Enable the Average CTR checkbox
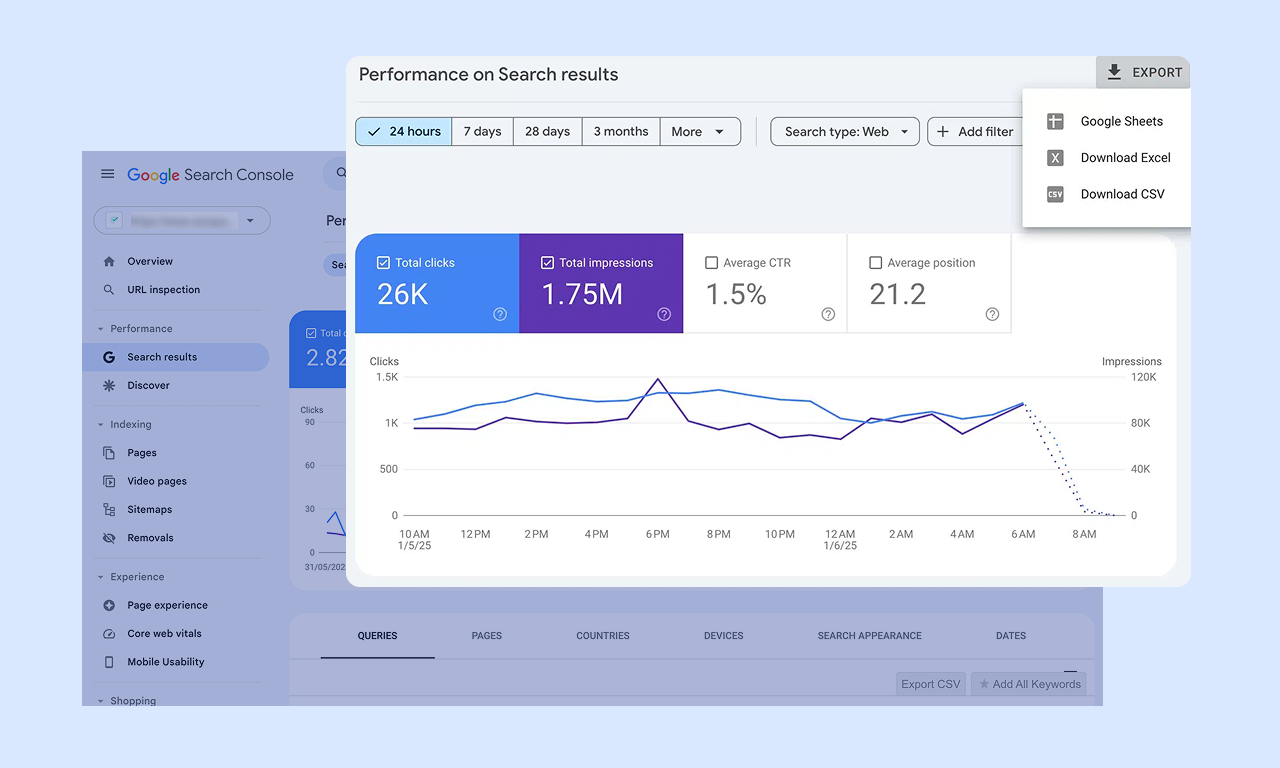 [x=711, y=263]
